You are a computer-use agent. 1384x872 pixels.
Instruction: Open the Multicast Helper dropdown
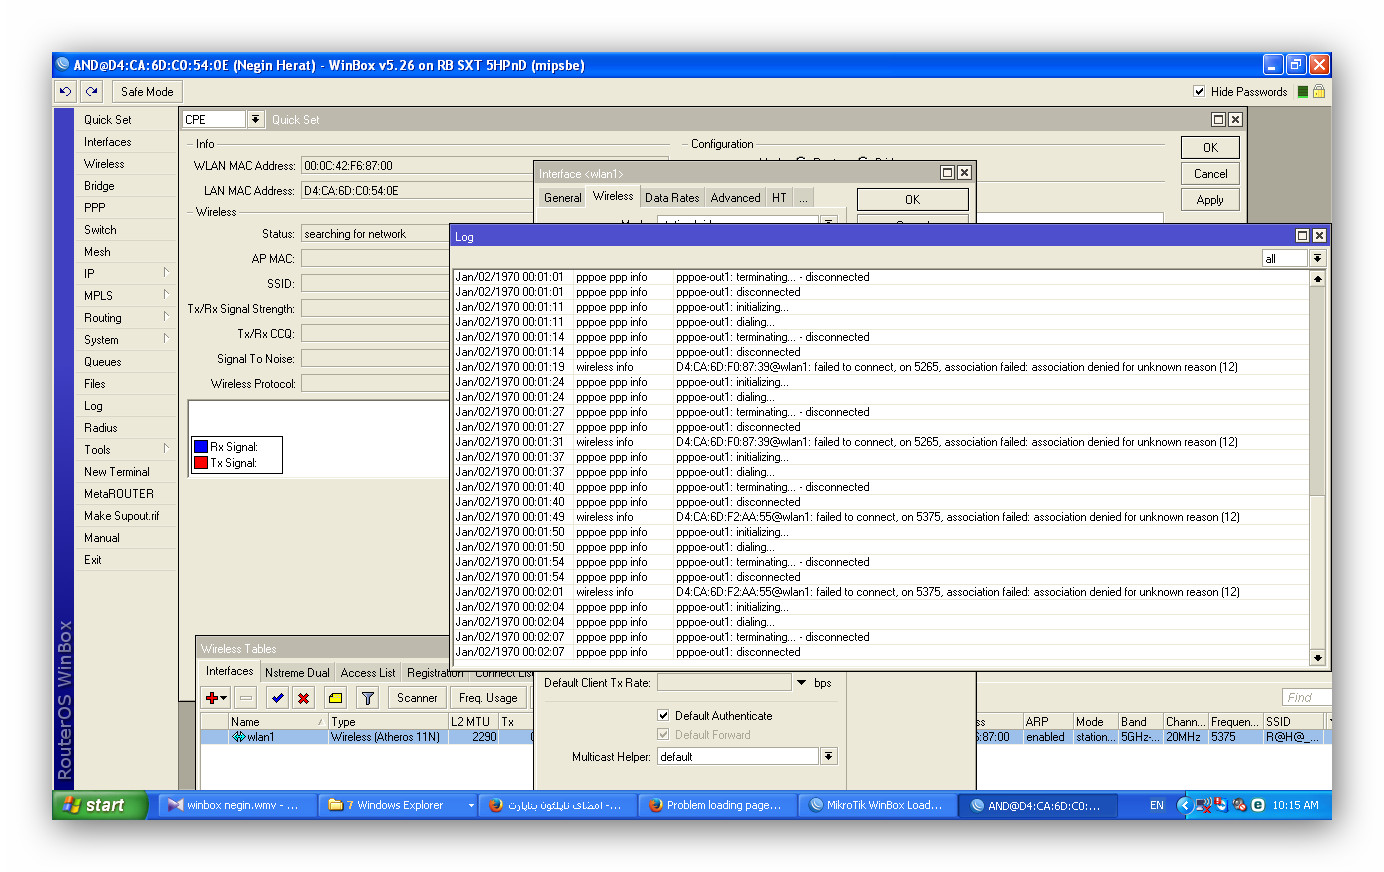pos(828,757)
